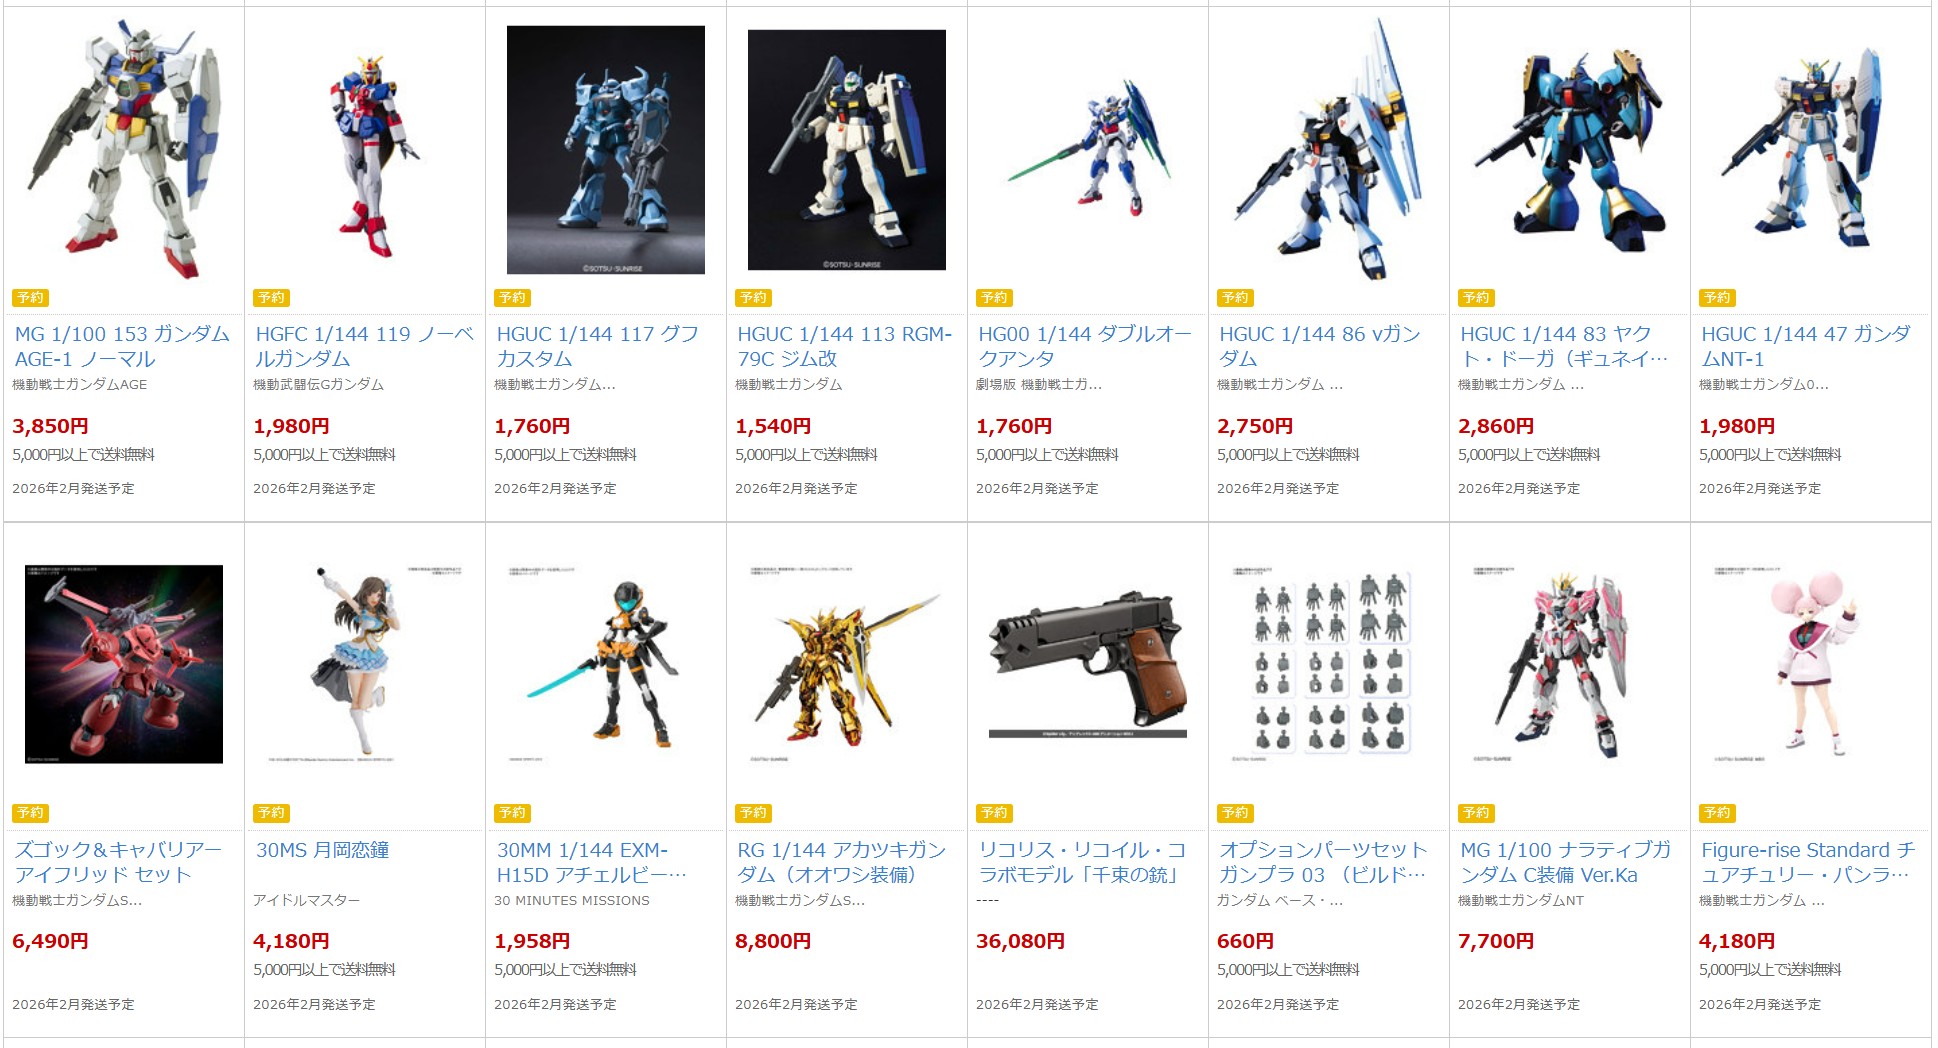Select the 30MM EXM-H15D アチェルビー image
The image size is (1938, 1048).
pos(606,664)
